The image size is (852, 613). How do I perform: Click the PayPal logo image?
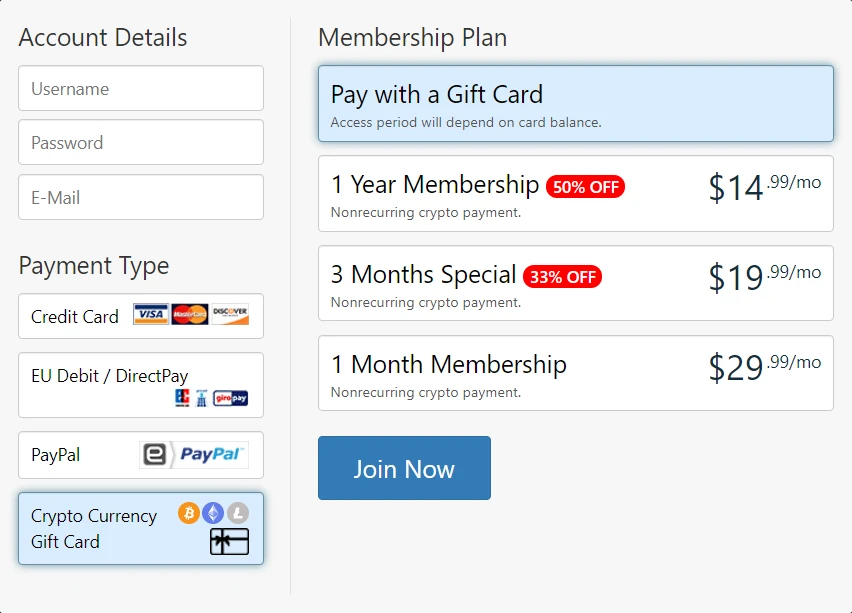[x=194, y=455]
